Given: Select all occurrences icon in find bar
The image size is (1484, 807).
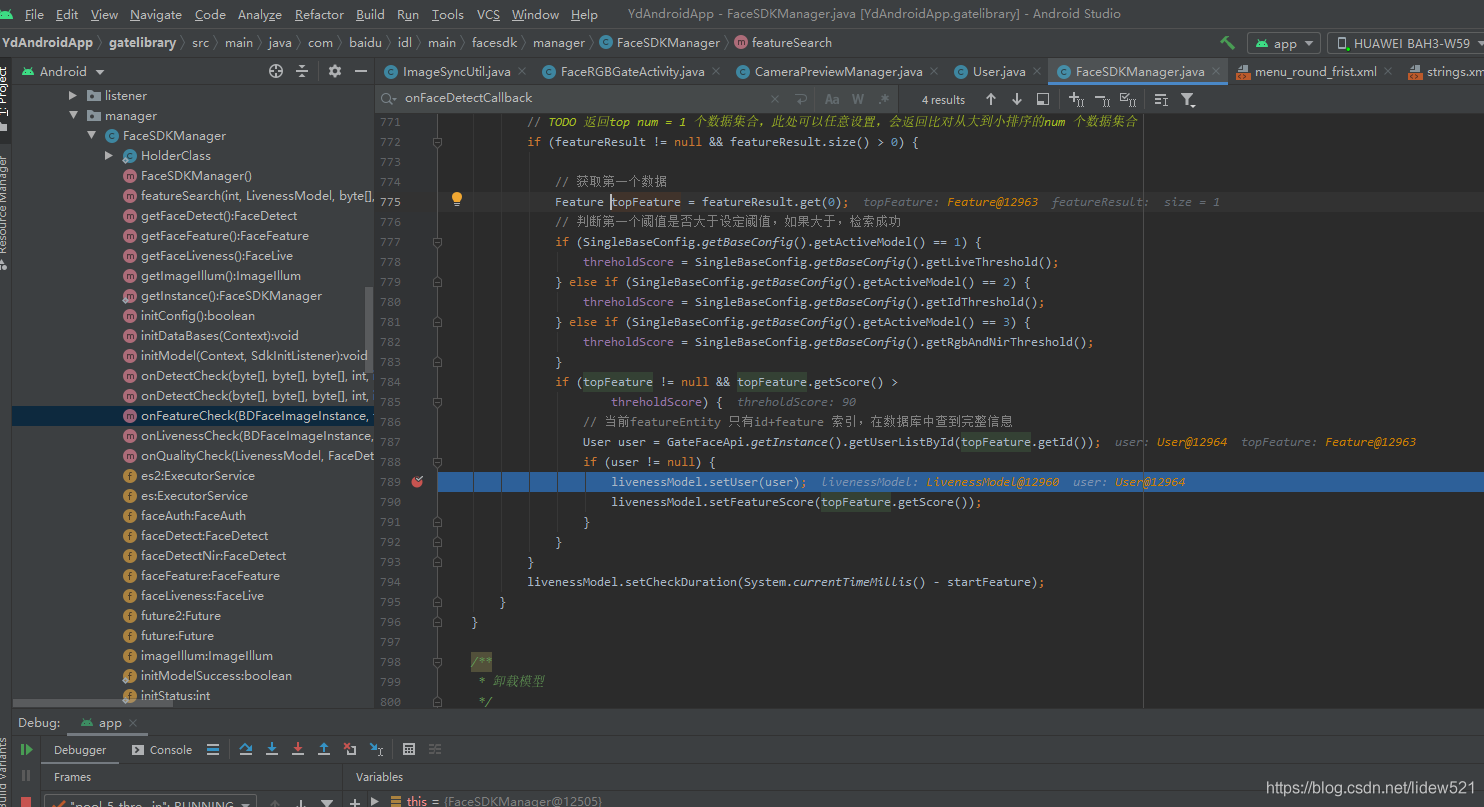Looking at the screenshot, I should pyautogui.click(x=1128, y=99).
